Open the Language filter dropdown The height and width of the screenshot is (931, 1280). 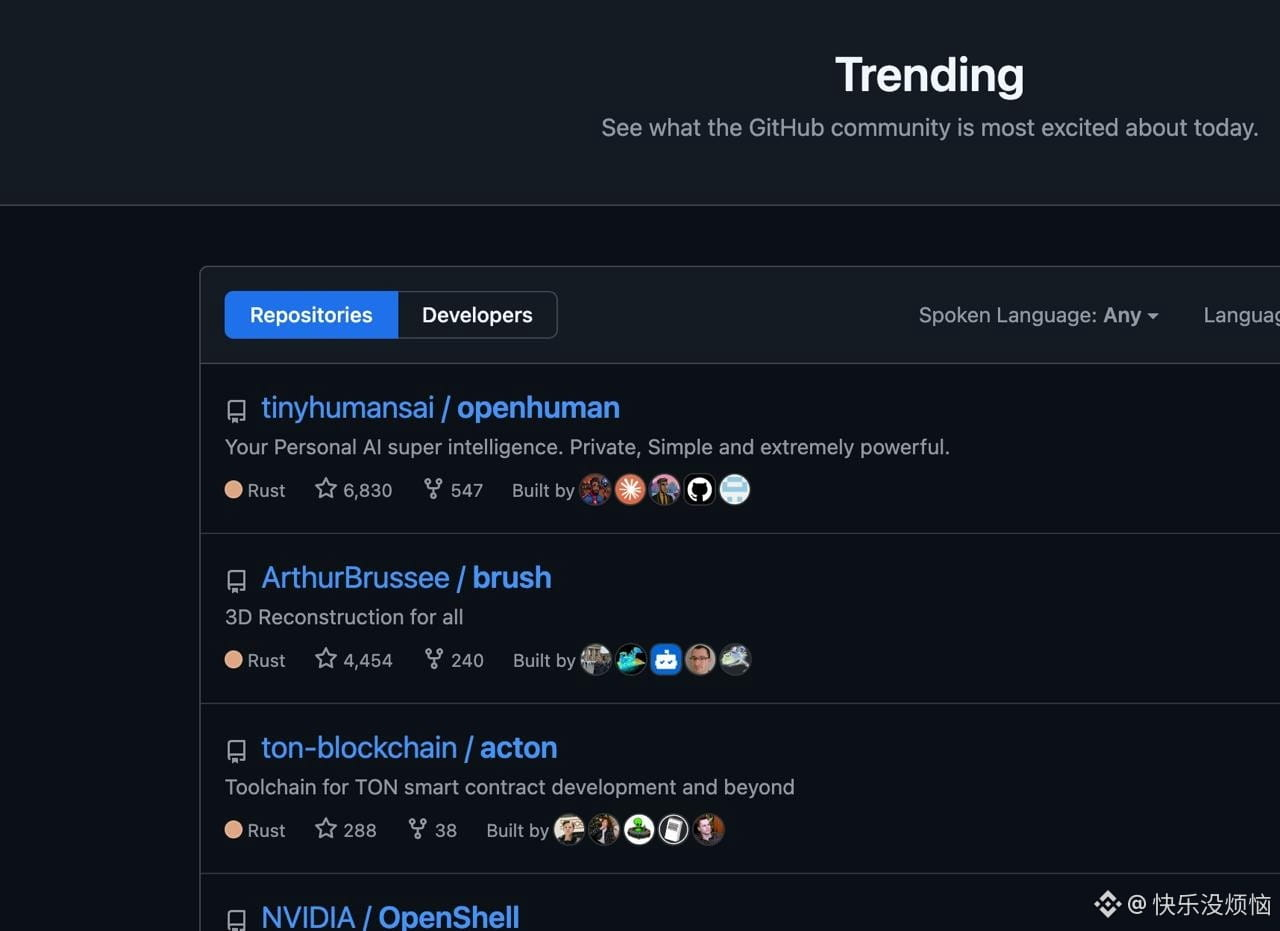click(x=1241, y=315)
